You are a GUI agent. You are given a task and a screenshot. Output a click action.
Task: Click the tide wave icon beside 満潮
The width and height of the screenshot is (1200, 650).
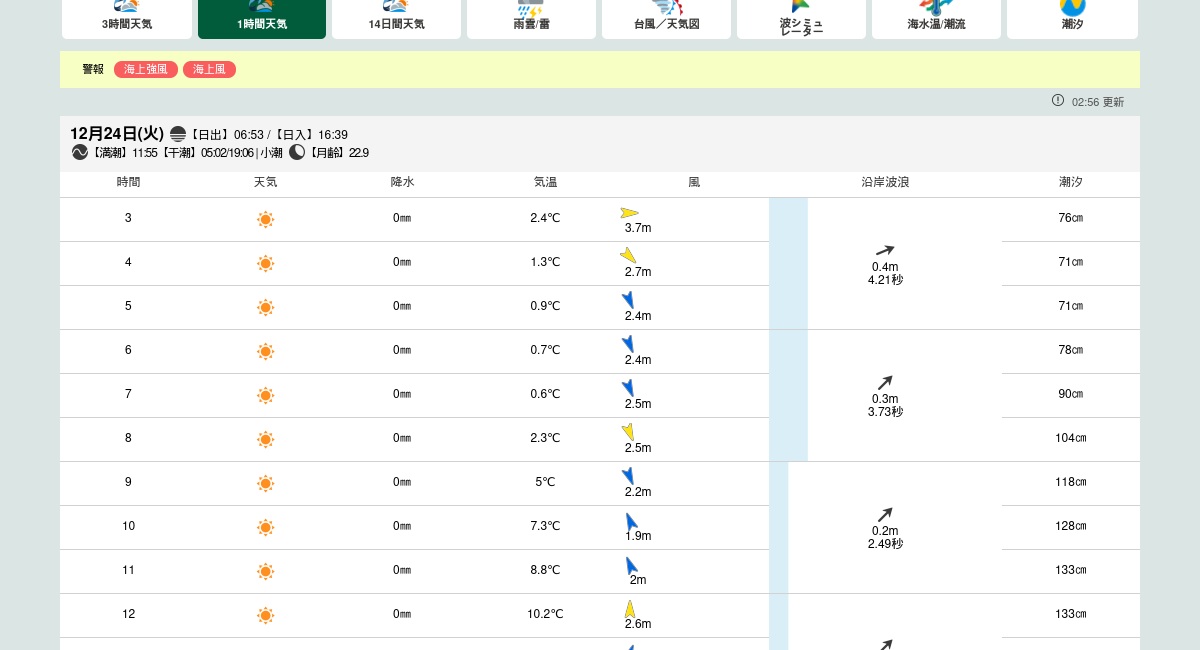(80, 152)
